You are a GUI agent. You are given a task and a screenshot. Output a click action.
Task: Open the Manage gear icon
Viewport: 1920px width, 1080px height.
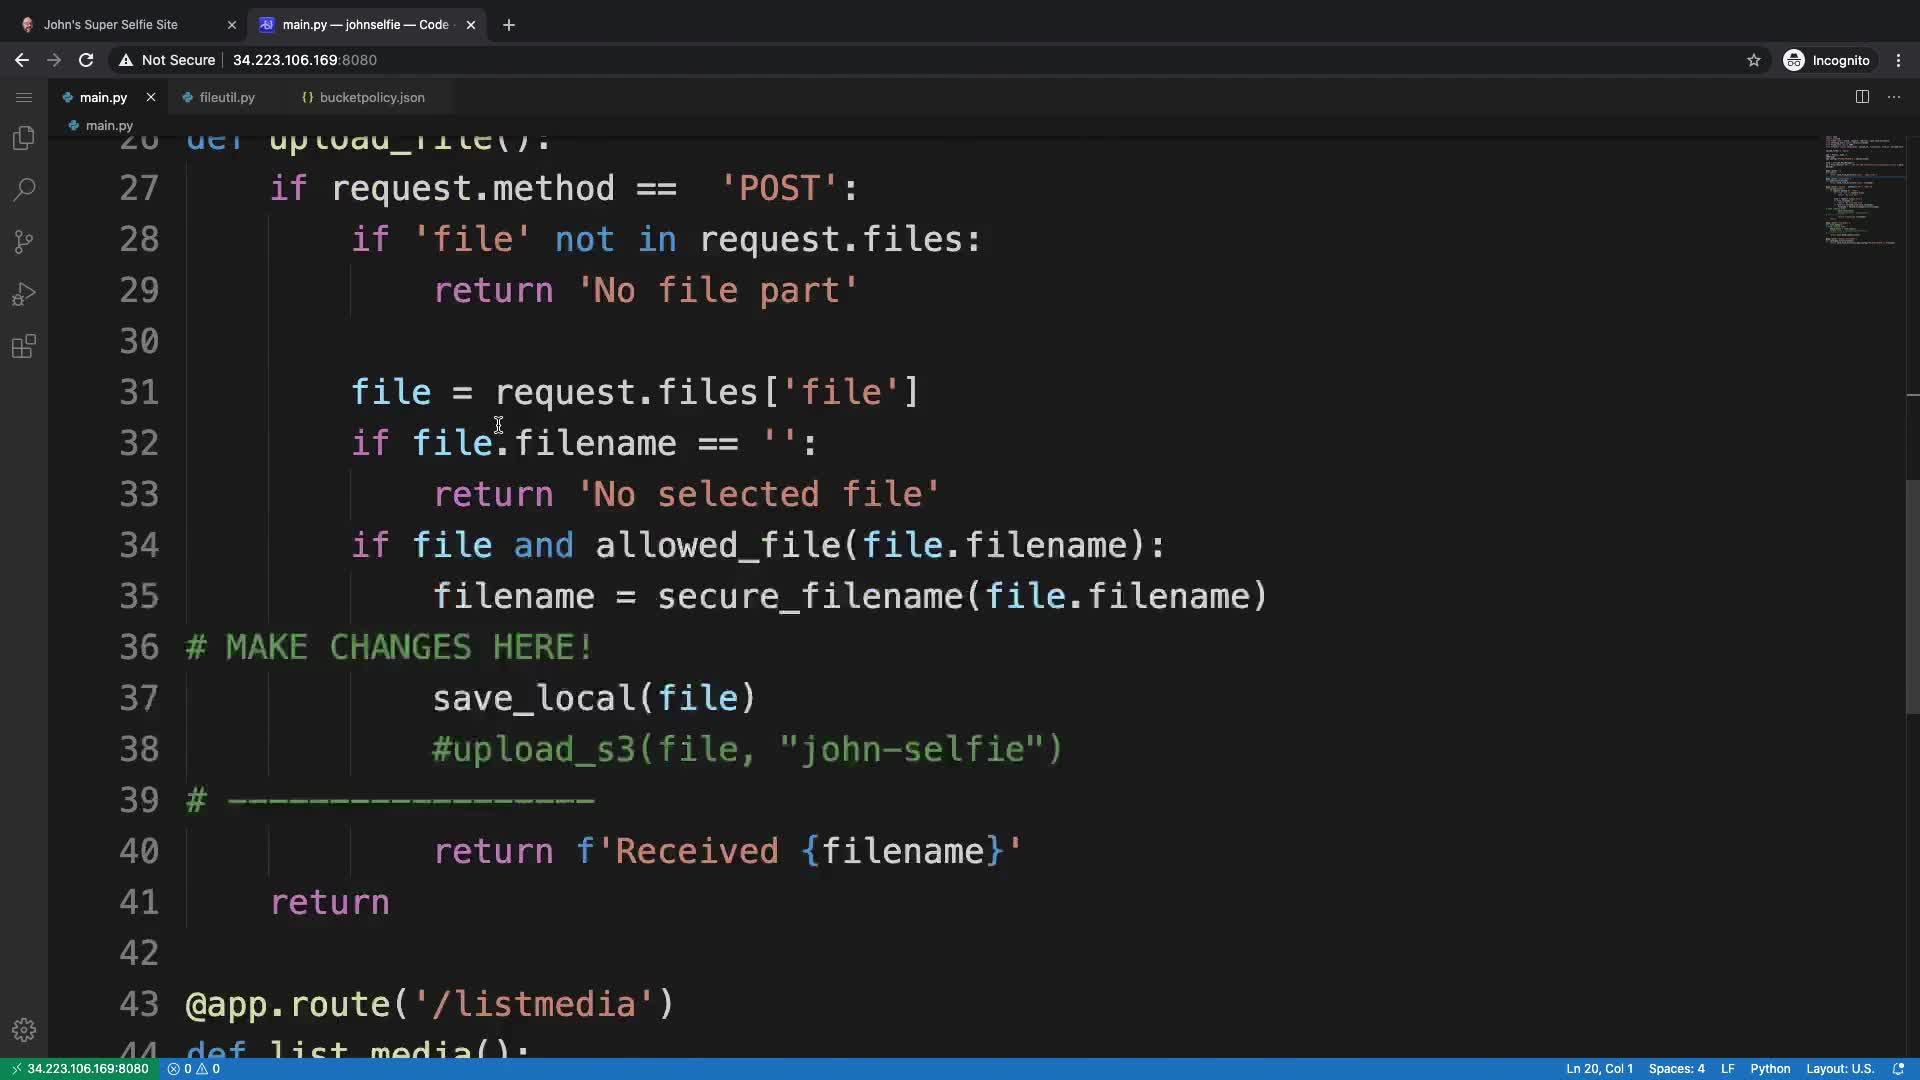(24, 1030)
